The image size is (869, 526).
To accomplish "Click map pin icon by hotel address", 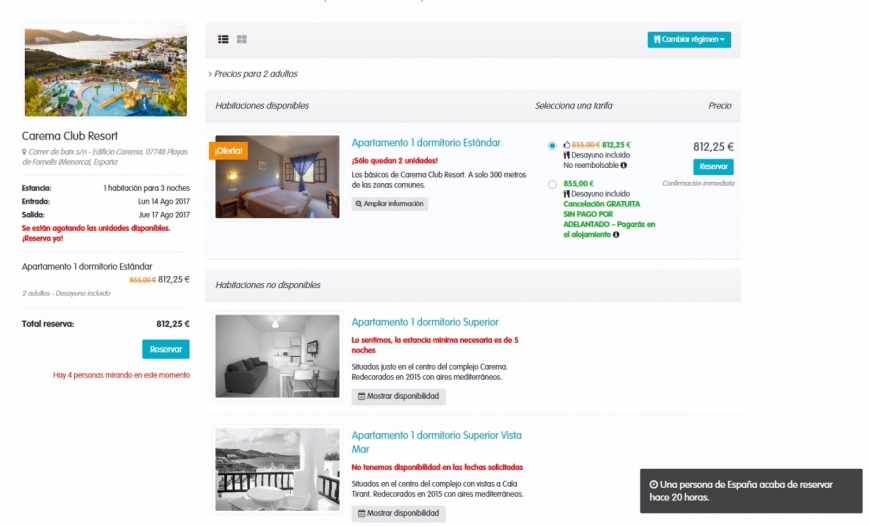I will pyautogui.click(x=24, y=152).
